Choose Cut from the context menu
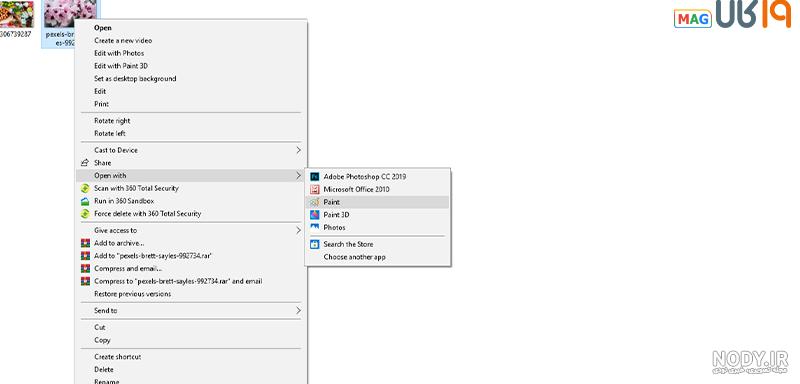Viewport: 800px width, 384px height. [x=99, y=327]
